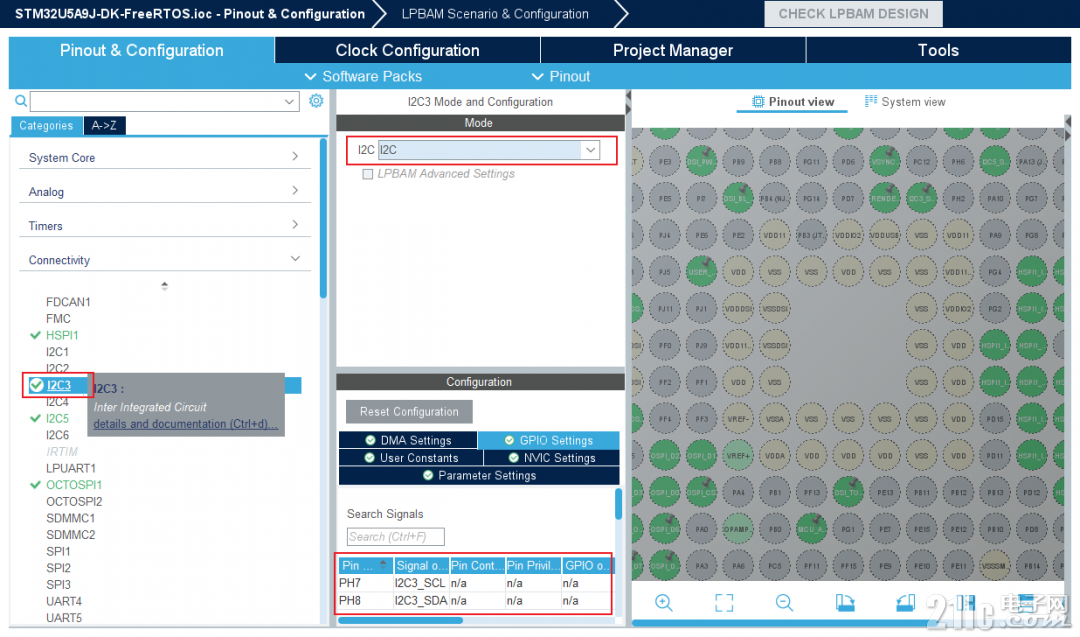Viewport: 1080px width, 637px height.
Task: Collapse the Connectivity category
Action: point(165,260)
